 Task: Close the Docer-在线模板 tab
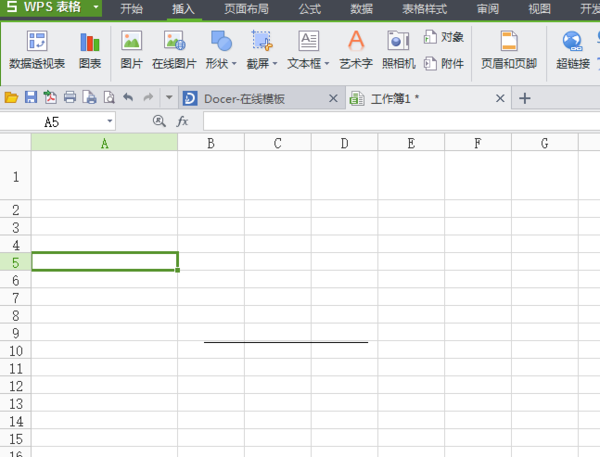[x=333, y=98]
